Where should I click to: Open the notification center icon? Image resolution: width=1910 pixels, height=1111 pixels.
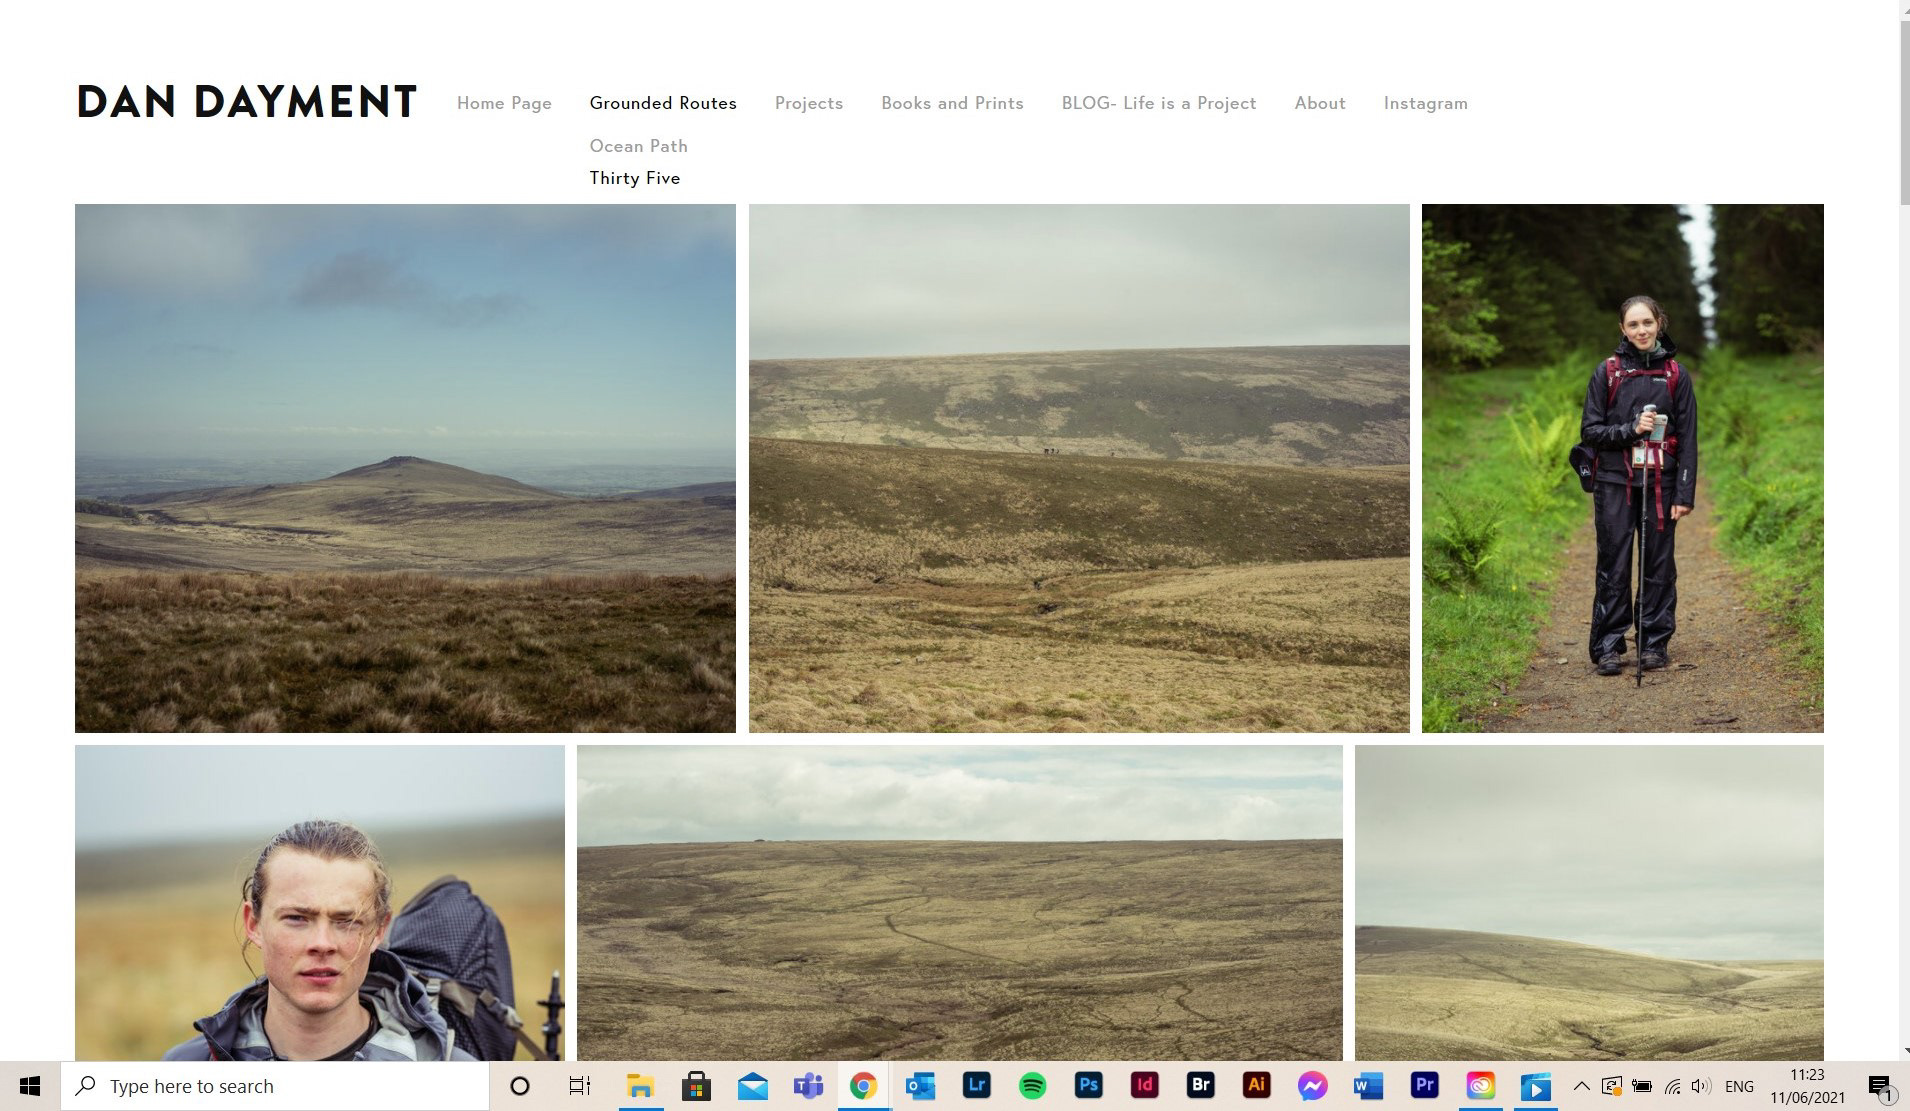click(1880, 1087)
